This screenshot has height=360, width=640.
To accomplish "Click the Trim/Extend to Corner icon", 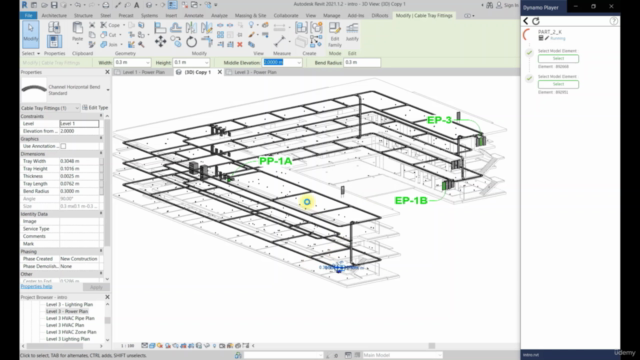I will 207,41.
